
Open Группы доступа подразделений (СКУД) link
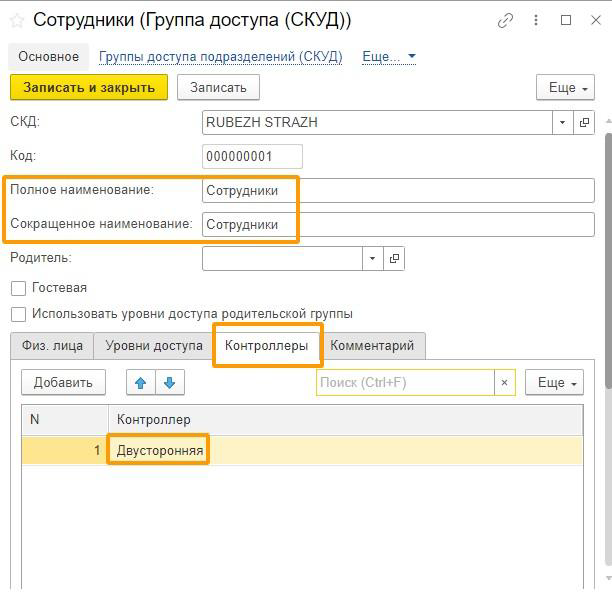click(220, 57)
